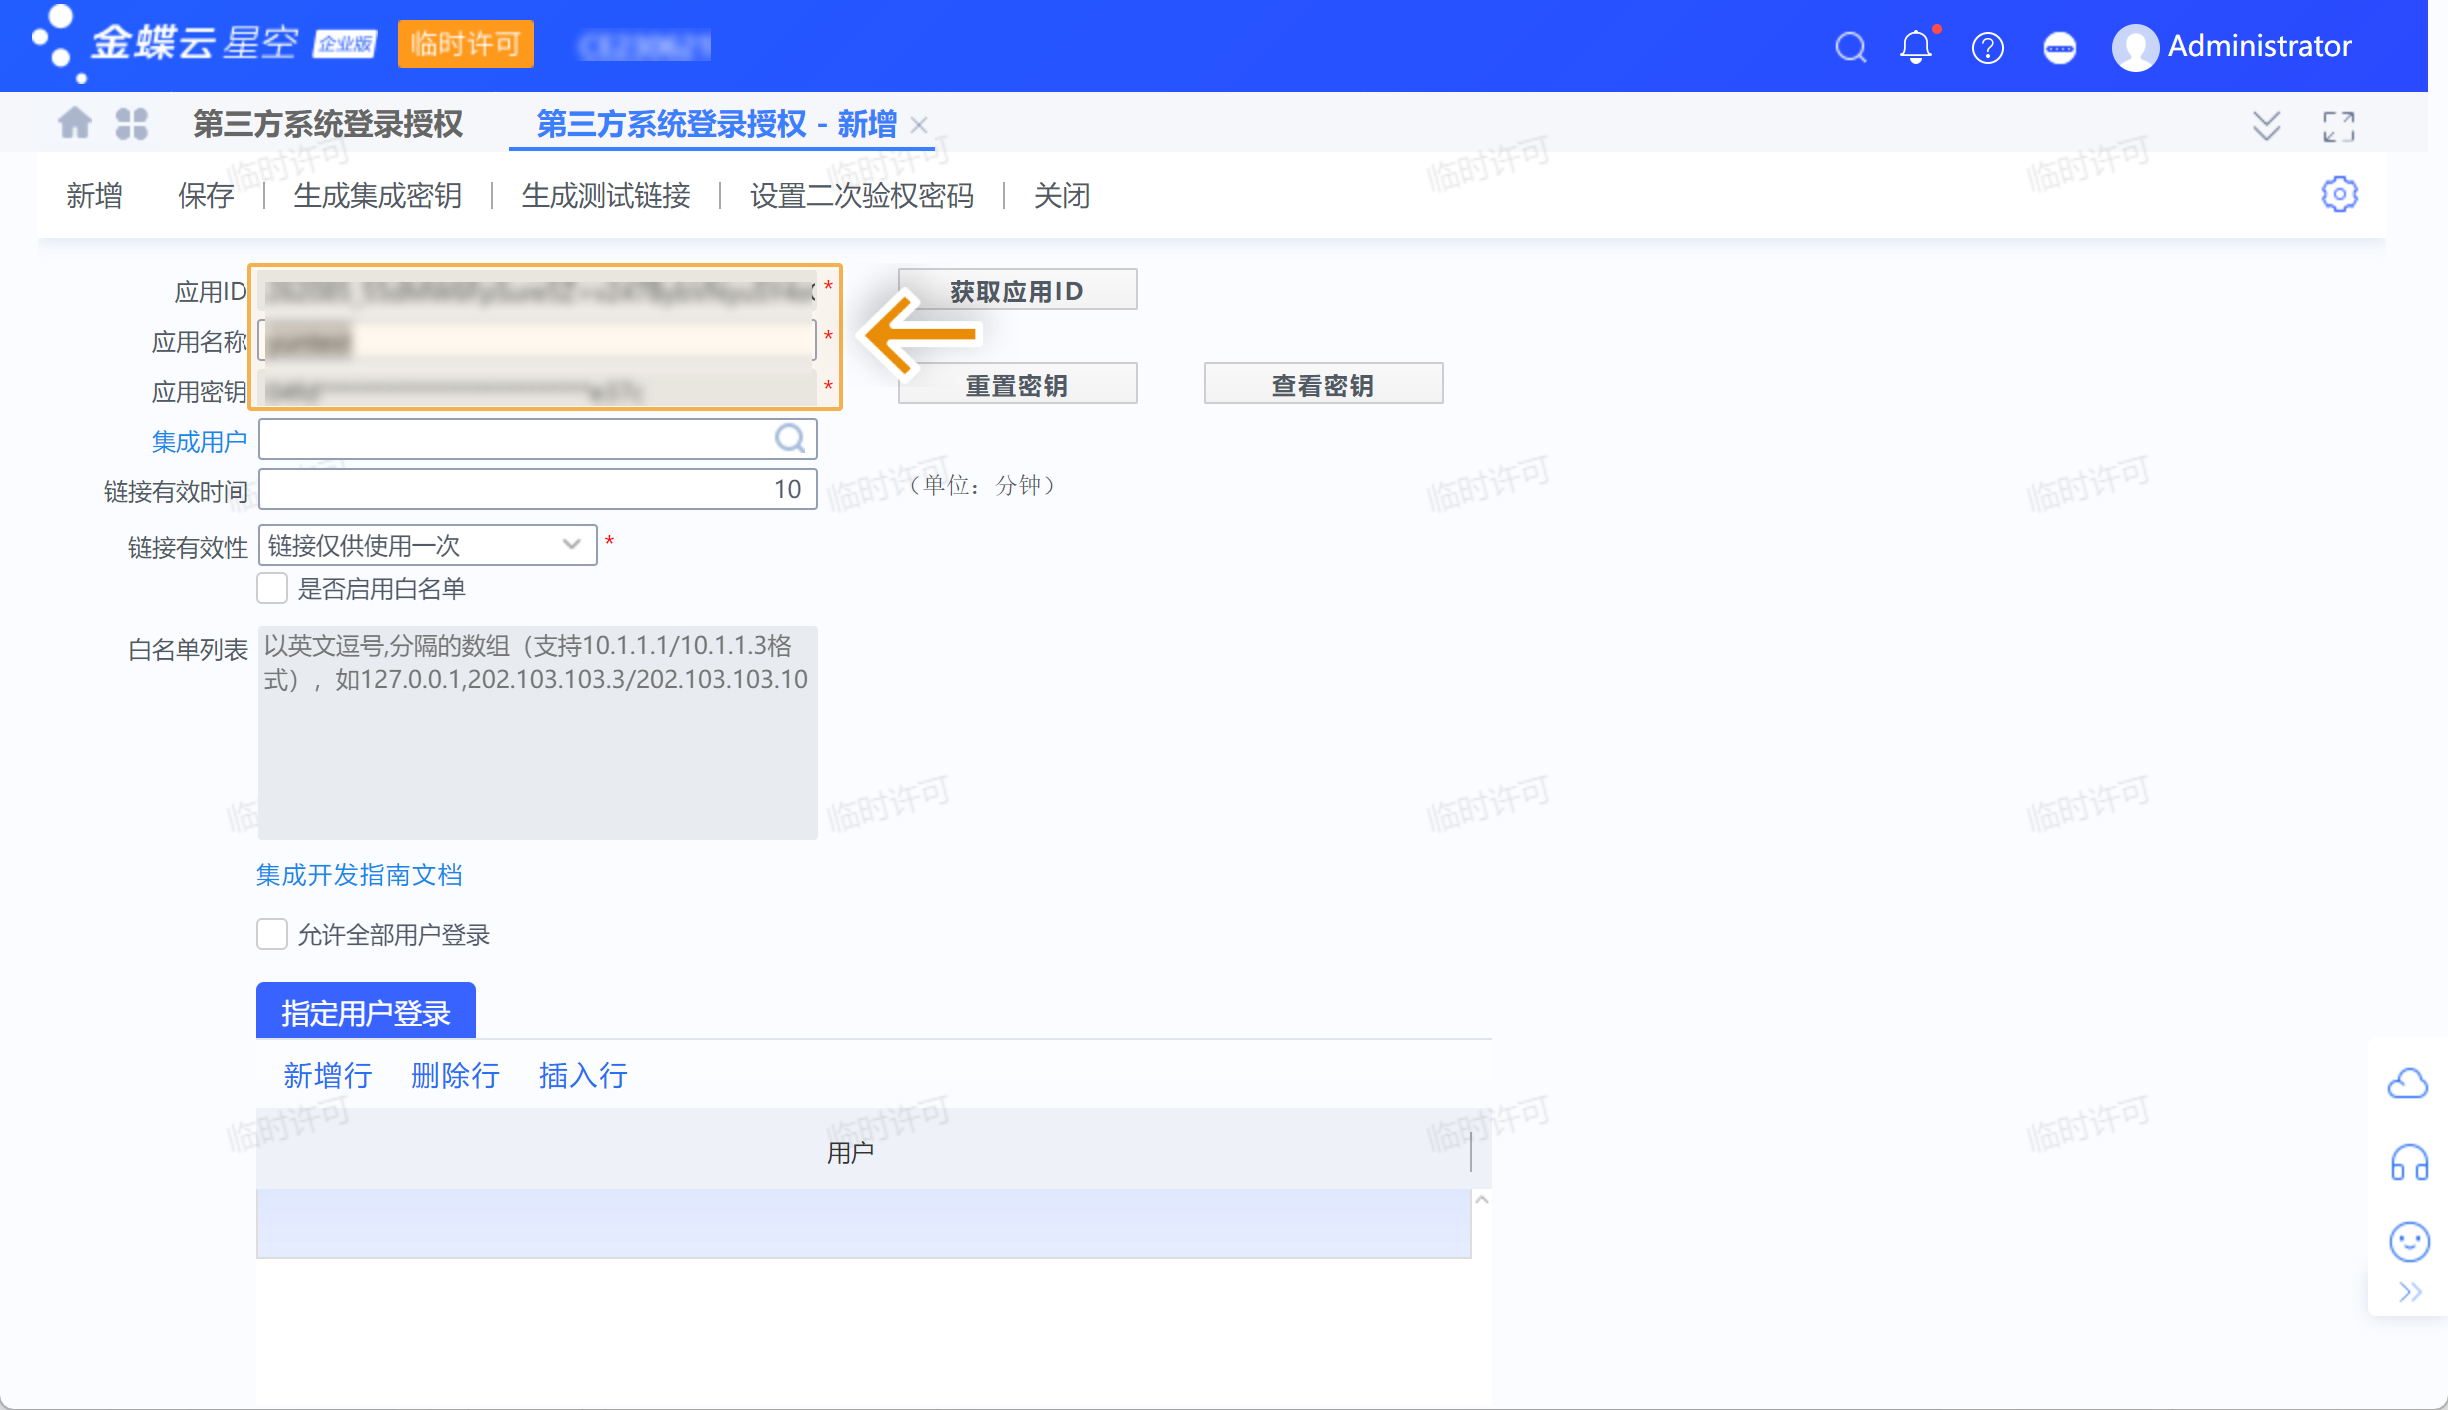The height and width of the screenshot is (1410, 2448).
Task: Toggle fullscreen with the expand icon
Action: 2338,126
